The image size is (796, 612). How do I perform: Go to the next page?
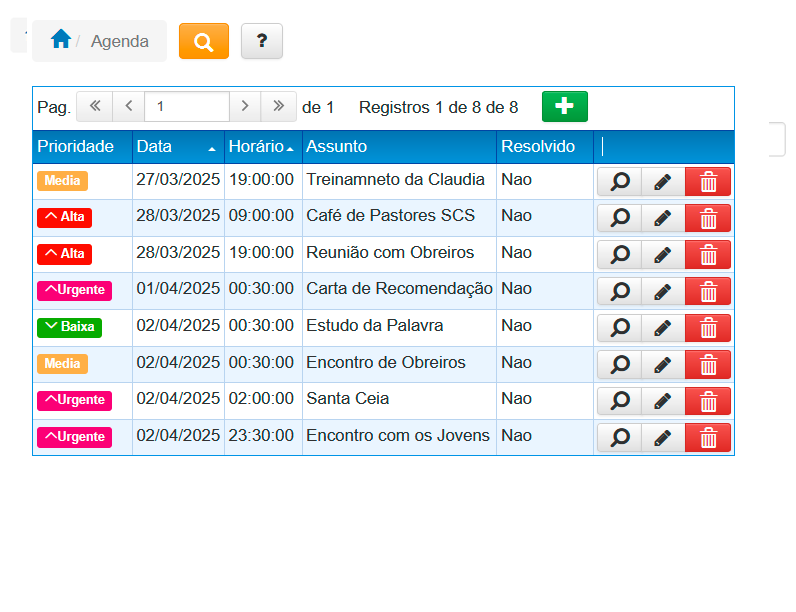[x=245, y=106]
